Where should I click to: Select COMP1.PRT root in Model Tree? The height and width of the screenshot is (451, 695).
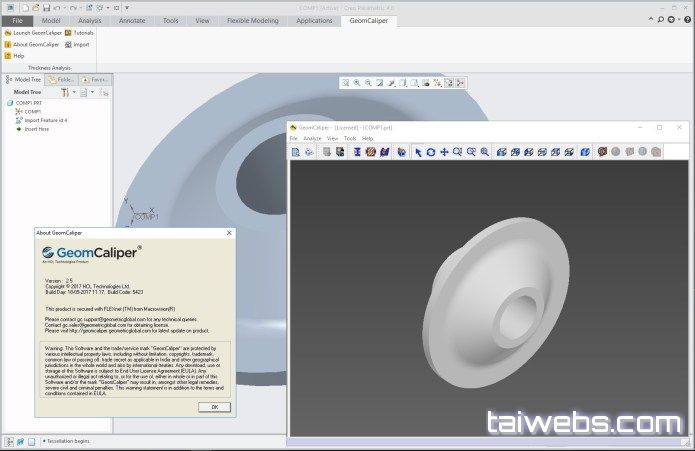tap(28, 103)
